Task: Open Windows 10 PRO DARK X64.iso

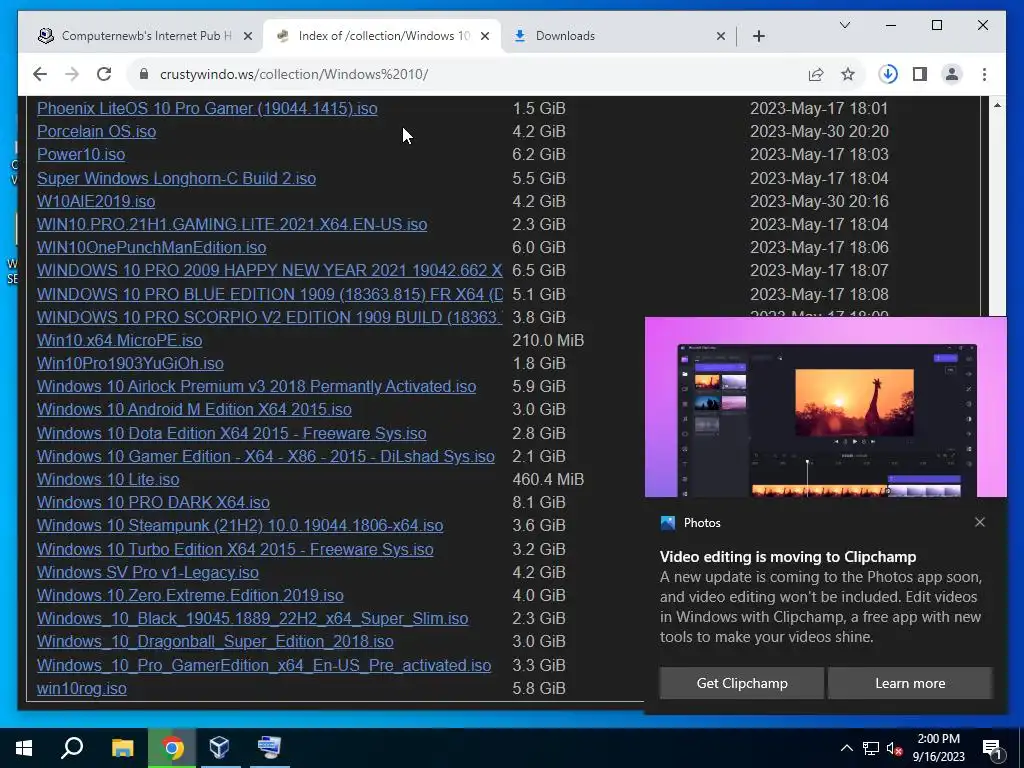Action: pos(153,502)
